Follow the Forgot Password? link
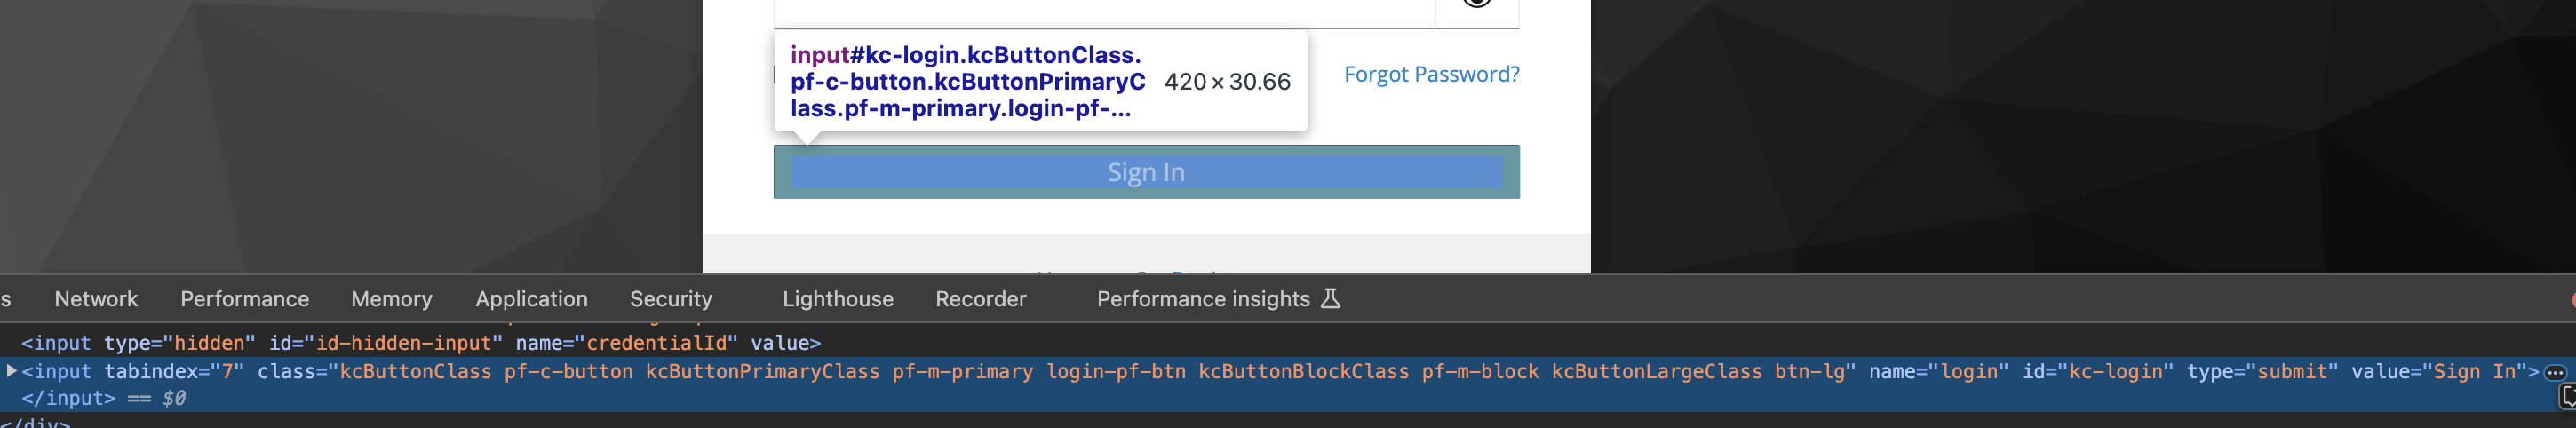 pos(1431,74)
